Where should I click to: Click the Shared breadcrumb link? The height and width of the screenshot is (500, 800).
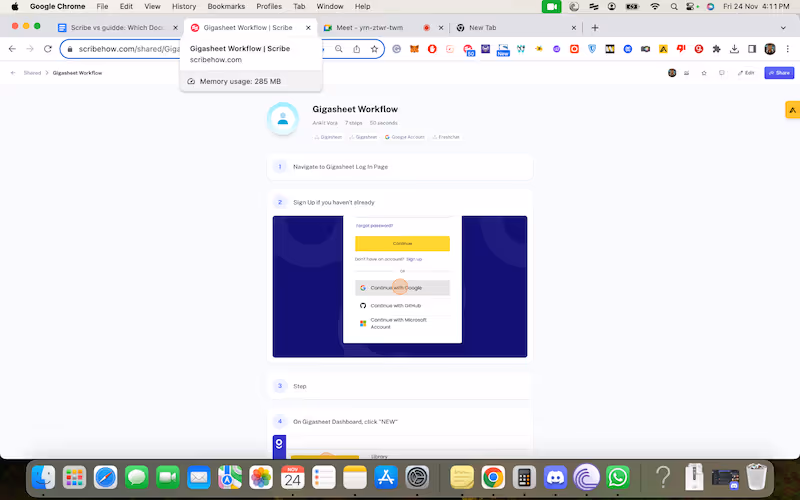tap(32, 73)
